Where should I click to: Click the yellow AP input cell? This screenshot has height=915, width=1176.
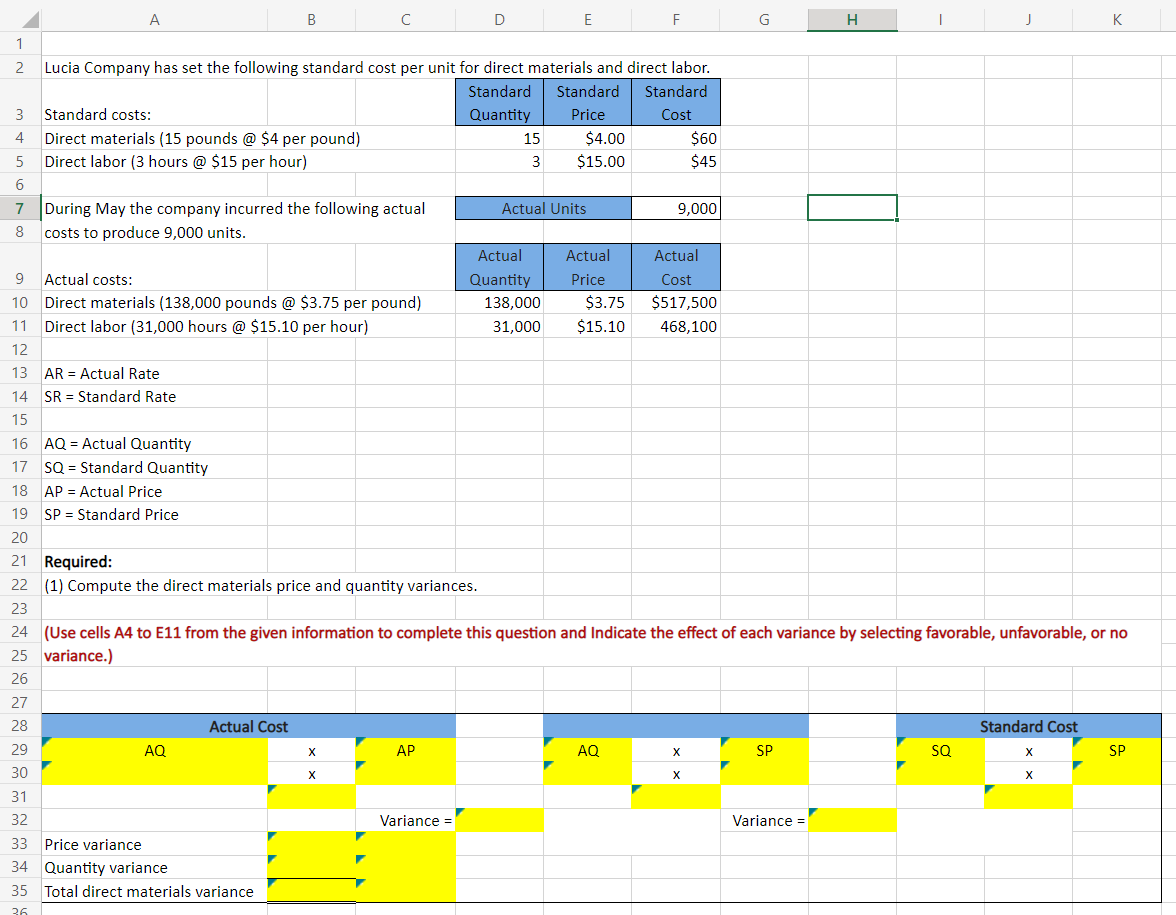coord(405,750)
